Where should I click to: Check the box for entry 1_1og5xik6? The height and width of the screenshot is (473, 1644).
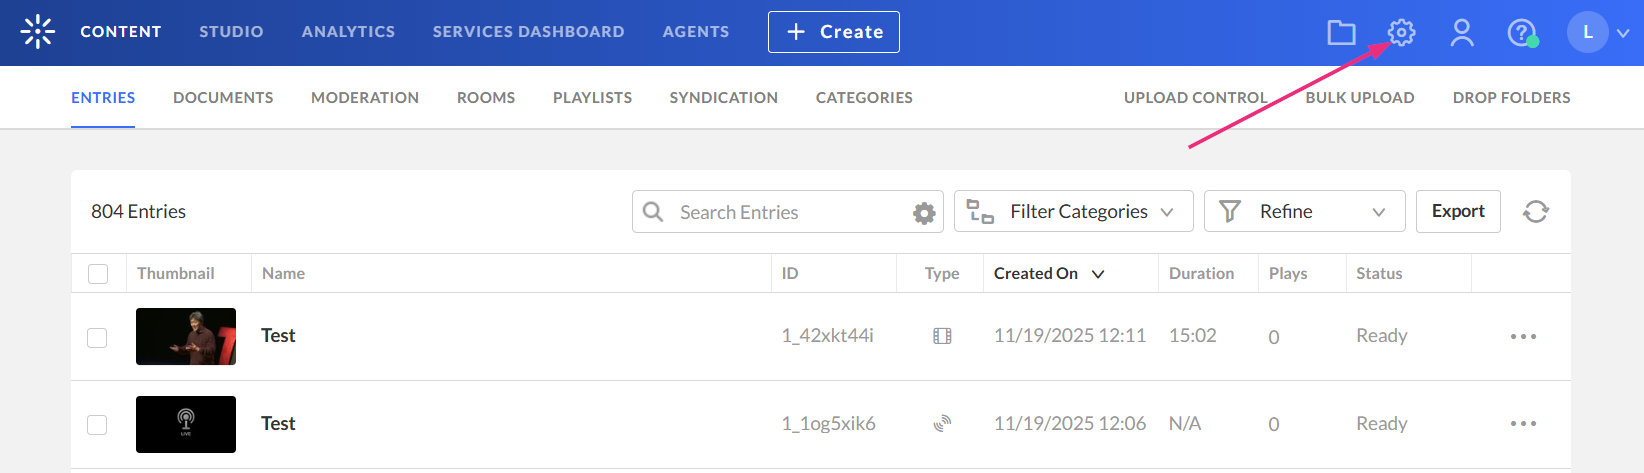point(97,425)
